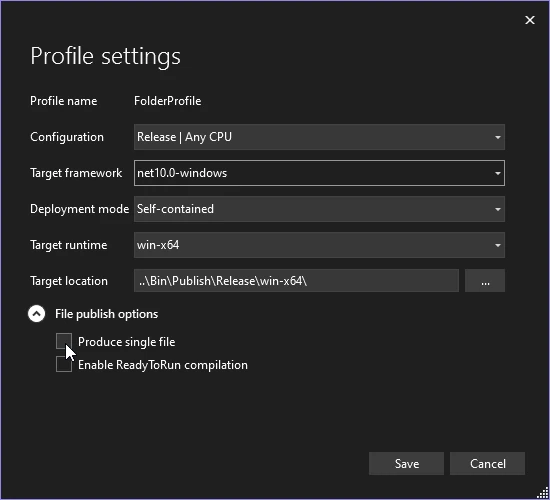
Task: Cancel the profile settings changes
Action: [x=488, y=464]
